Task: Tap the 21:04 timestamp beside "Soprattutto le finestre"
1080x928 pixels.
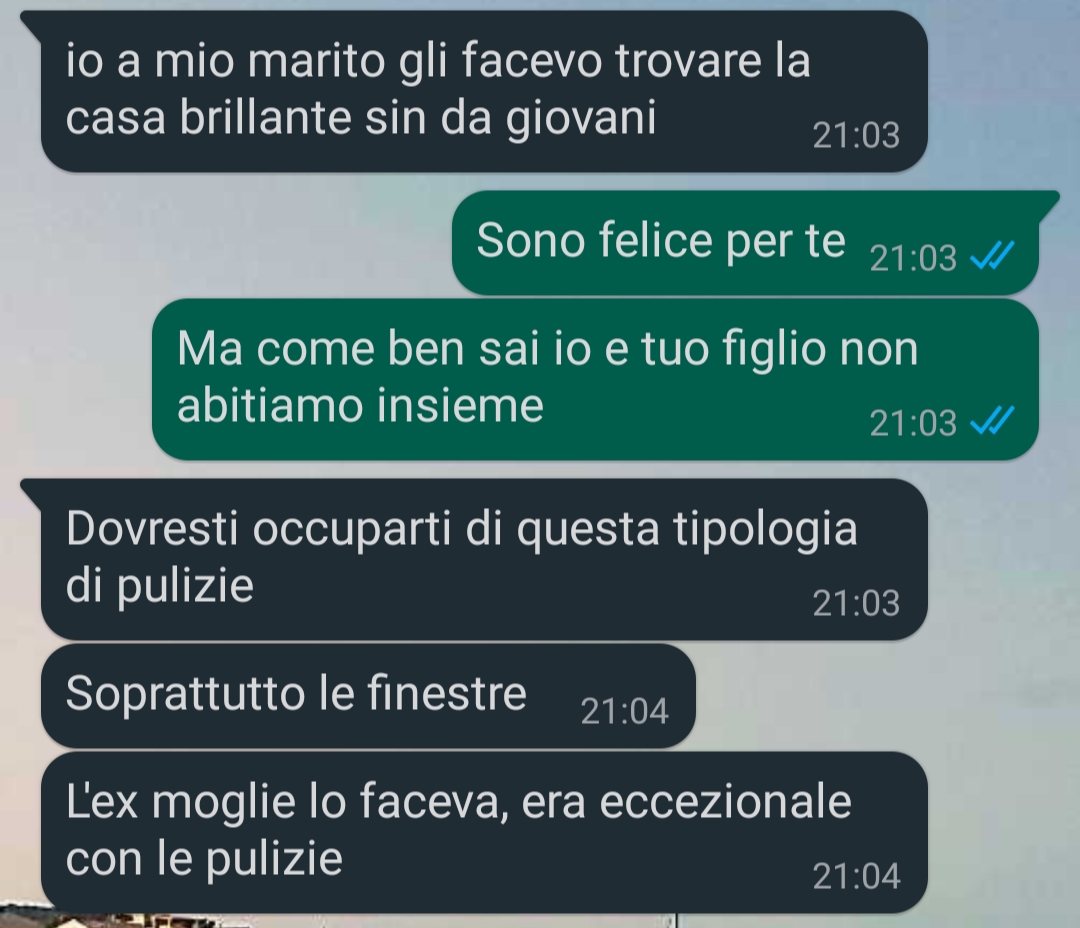Action: [x=624, y=711]
